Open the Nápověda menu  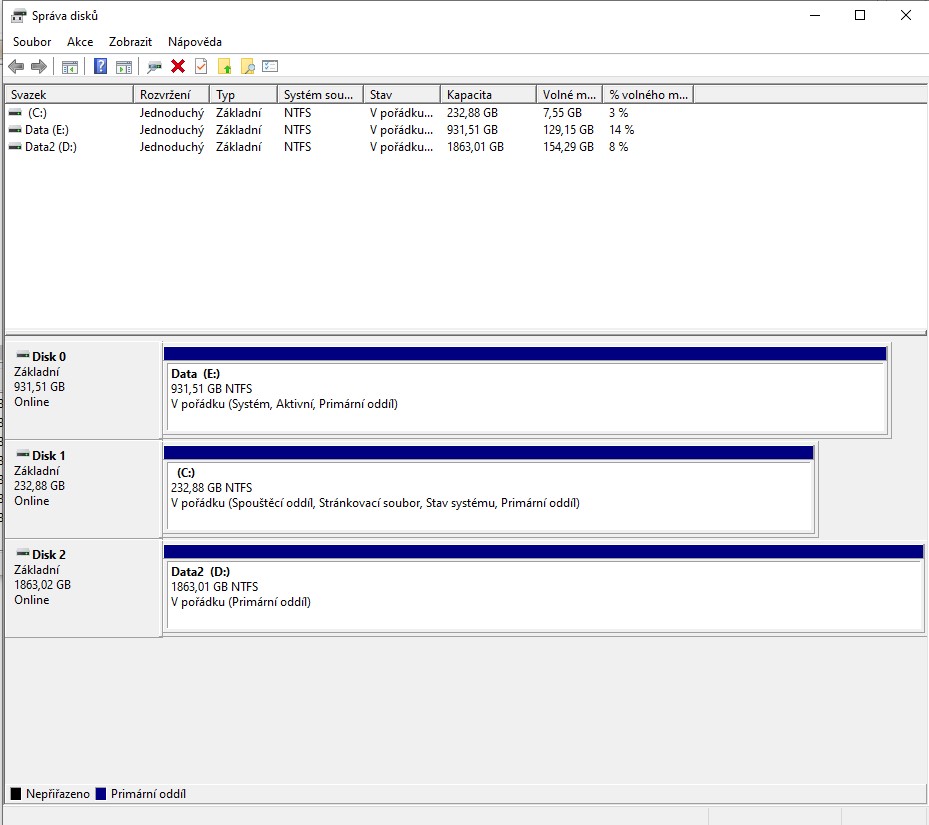195,42
